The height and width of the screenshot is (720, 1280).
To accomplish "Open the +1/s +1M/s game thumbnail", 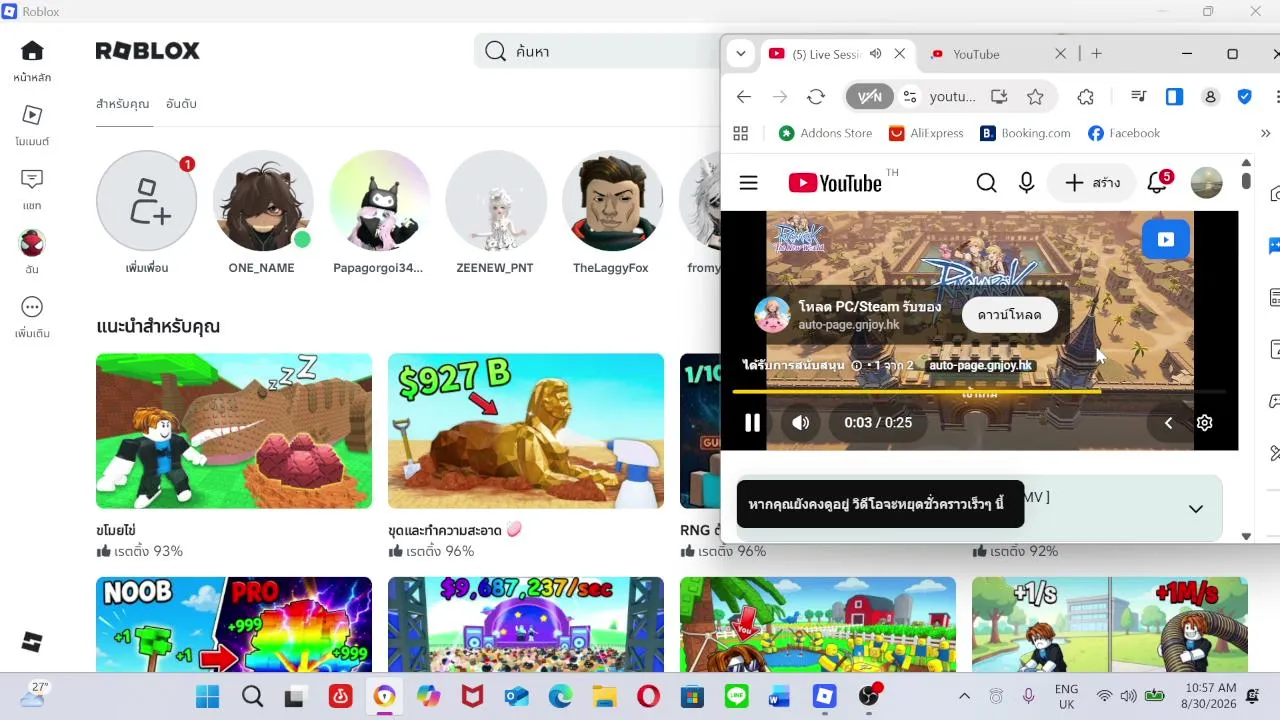I will [1110, 625].
